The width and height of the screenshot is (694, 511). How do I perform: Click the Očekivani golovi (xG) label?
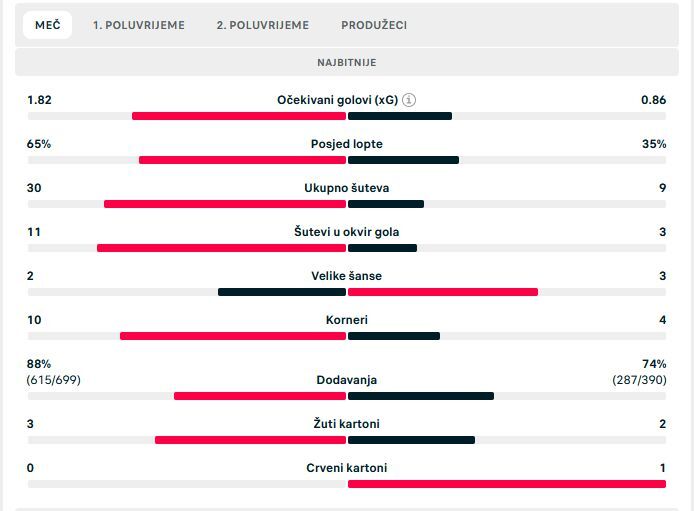tap(337, 100)
